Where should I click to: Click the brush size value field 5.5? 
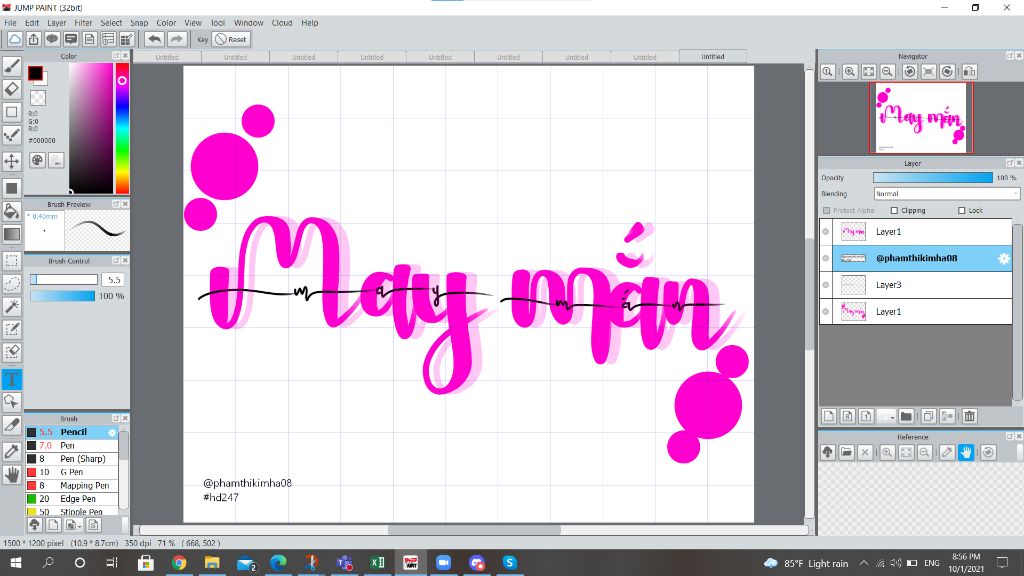pos(114,280)
